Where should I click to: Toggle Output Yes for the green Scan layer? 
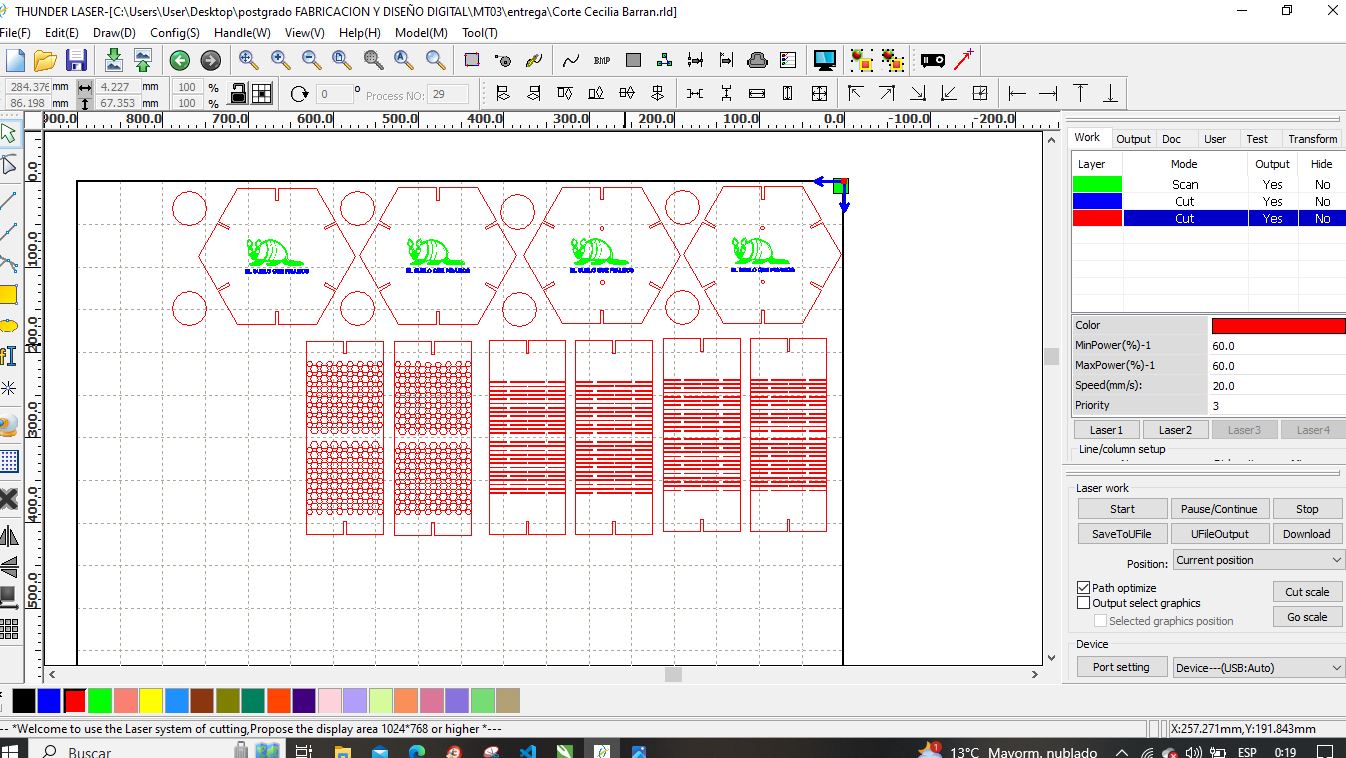point(1272,184)
